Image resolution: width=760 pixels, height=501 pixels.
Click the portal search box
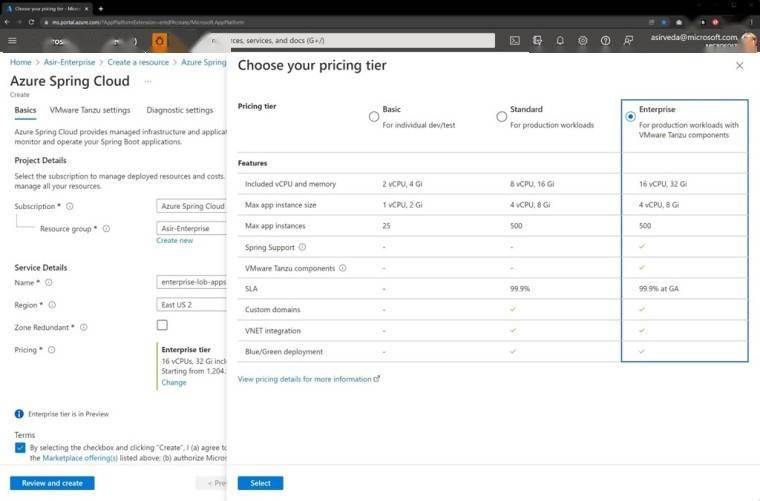tap(353, 41)
